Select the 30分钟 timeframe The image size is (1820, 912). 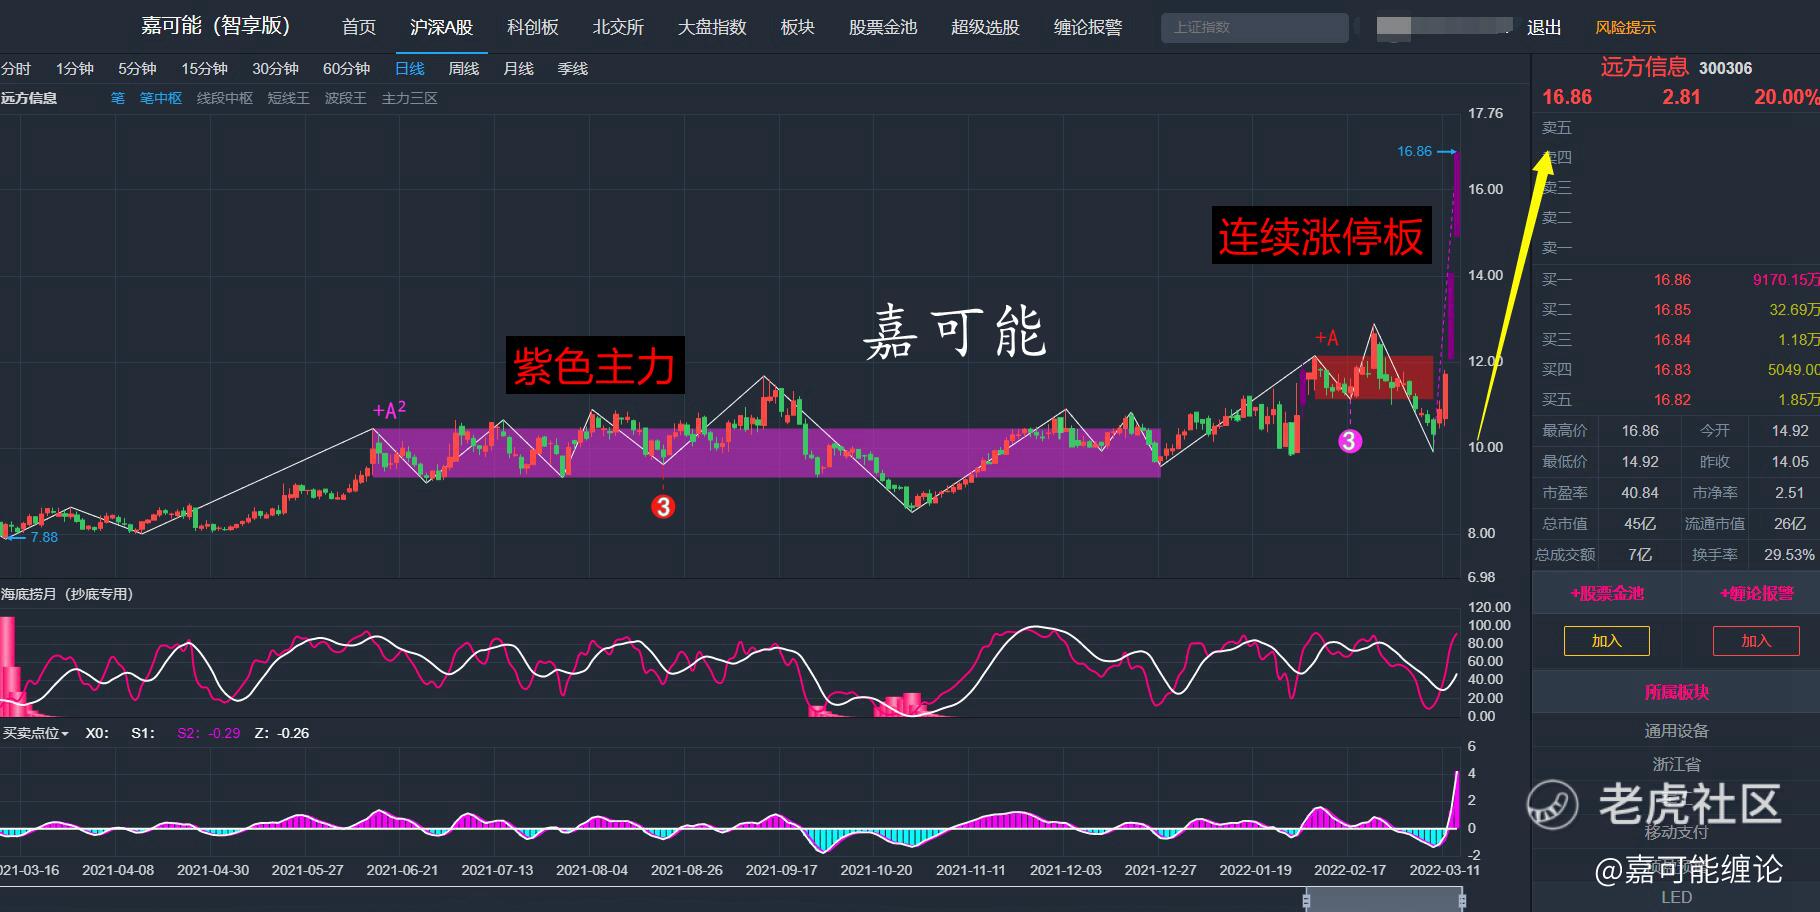(275, 68)
